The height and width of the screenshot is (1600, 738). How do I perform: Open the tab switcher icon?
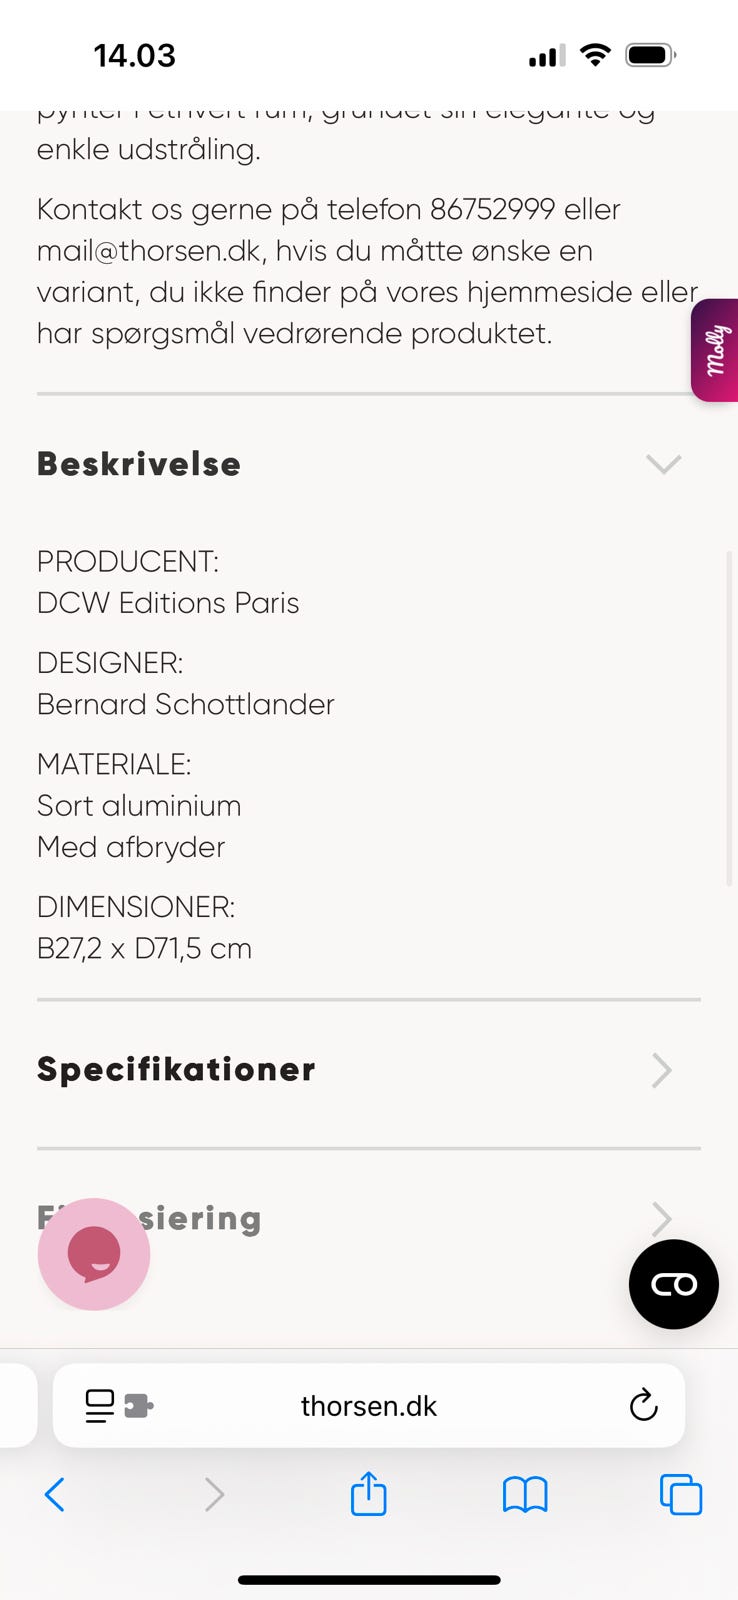tap(681, 1494)
